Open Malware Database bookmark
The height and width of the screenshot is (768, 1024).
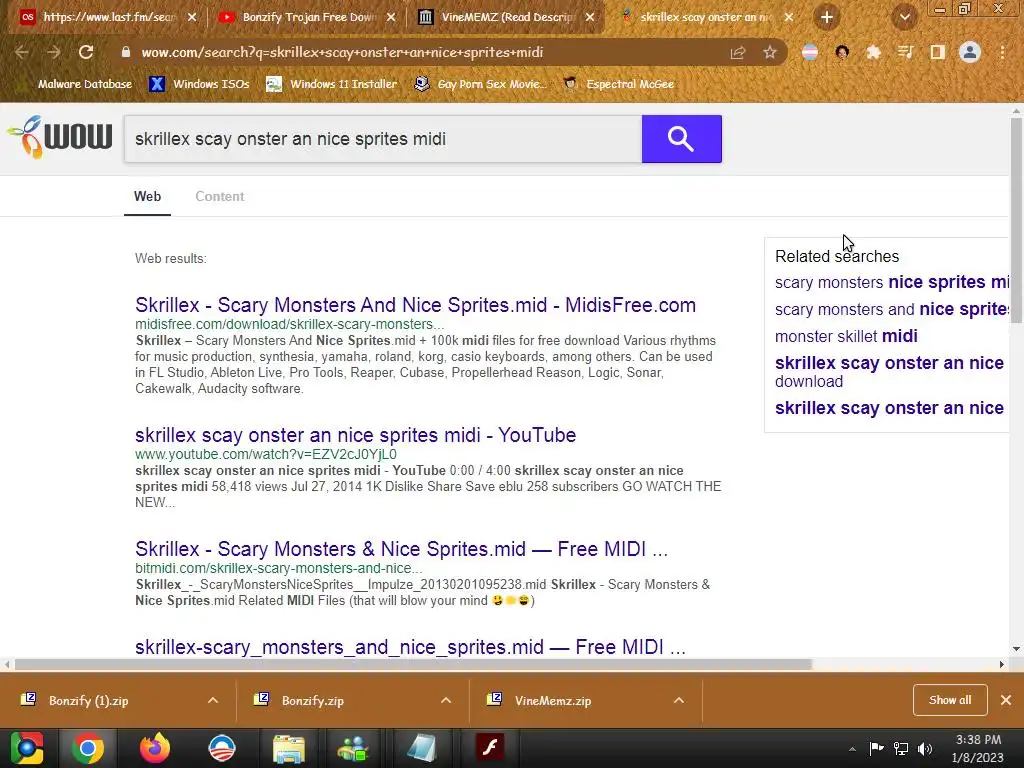click(76, 84)
